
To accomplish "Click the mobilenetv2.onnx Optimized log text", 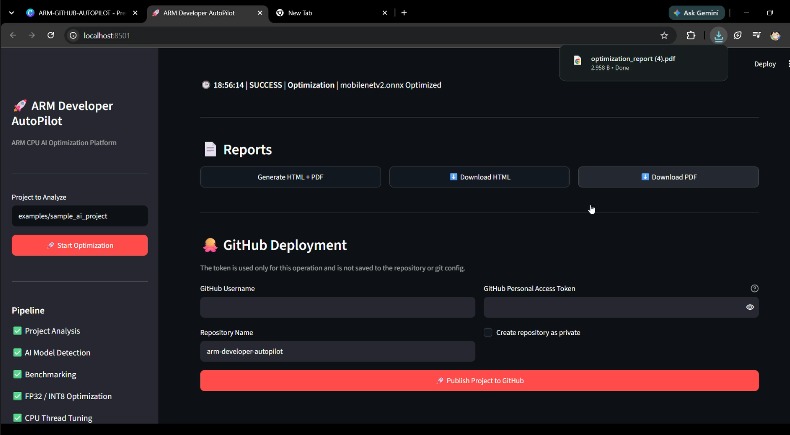I will pyautogui.click(x=391, y=85).
